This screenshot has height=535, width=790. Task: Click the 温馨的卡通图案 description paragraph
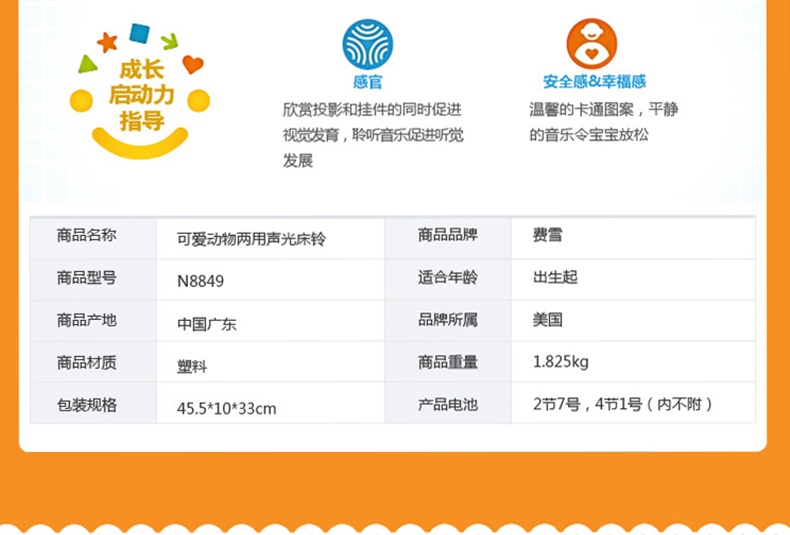pyautogui.click(x=603, y=122)
